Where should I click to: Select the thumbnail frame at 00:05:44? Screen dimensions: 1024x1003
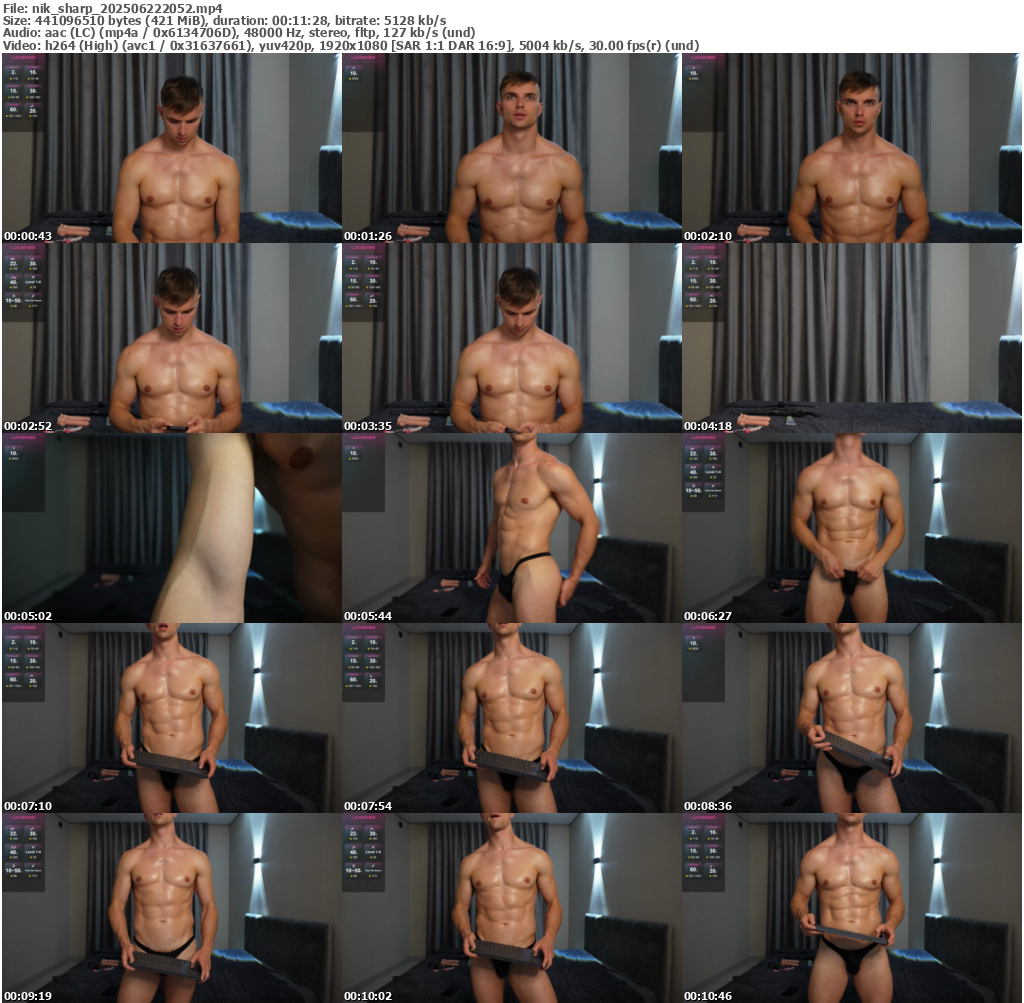[x=511, y=528]
